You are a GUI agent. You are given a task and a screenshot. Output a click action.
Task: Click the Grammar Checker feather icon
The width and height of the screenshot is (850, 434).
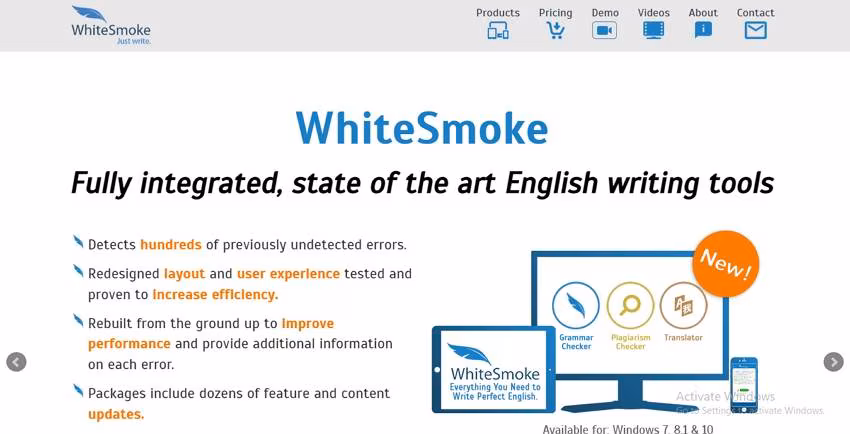576,306
